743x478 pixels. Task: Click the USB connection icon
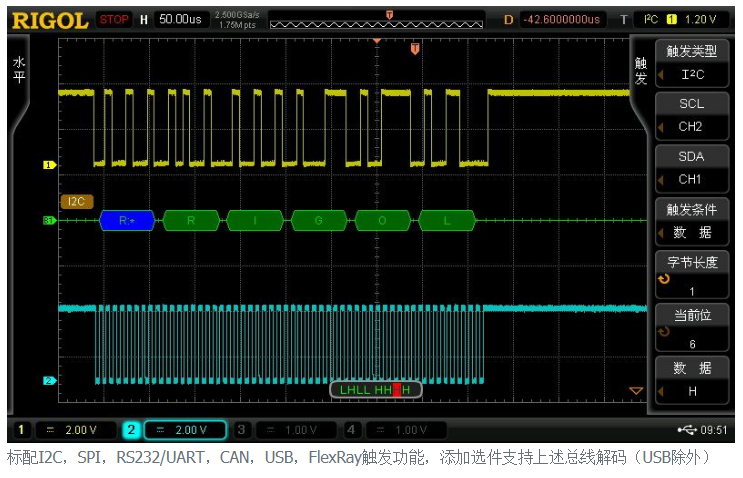click(687, 430)
